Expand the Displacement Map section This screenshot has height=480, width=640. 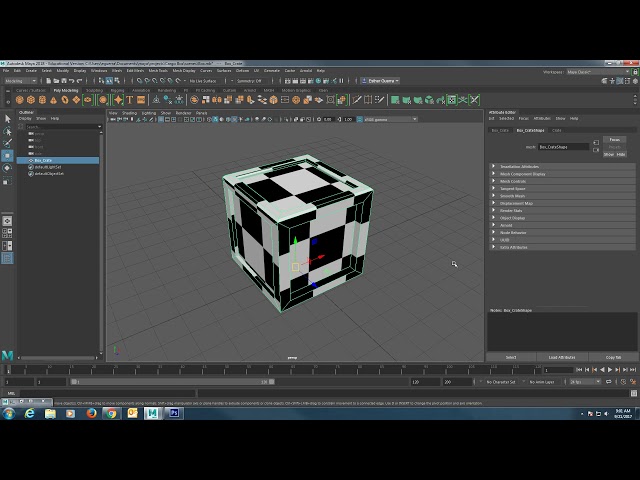562,203
